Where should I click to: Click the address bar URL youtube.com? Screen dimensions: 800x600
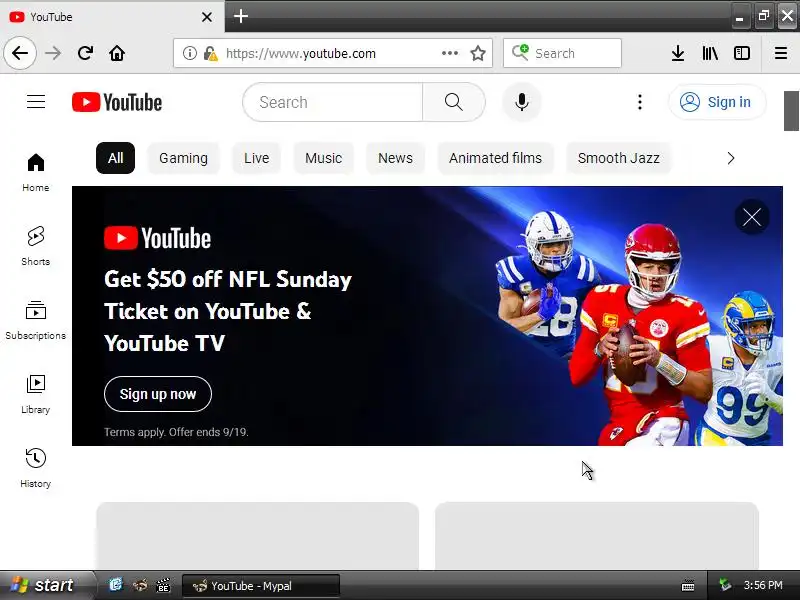(x=301, y=53)
